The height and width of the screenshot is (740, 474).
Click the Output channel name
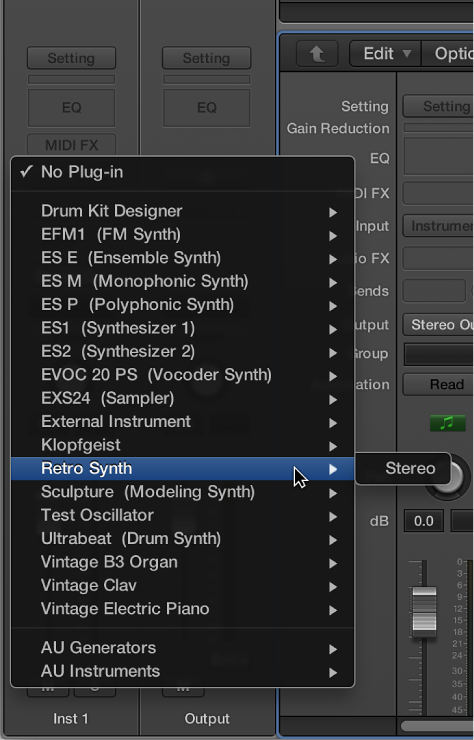(x=207, y=719)
